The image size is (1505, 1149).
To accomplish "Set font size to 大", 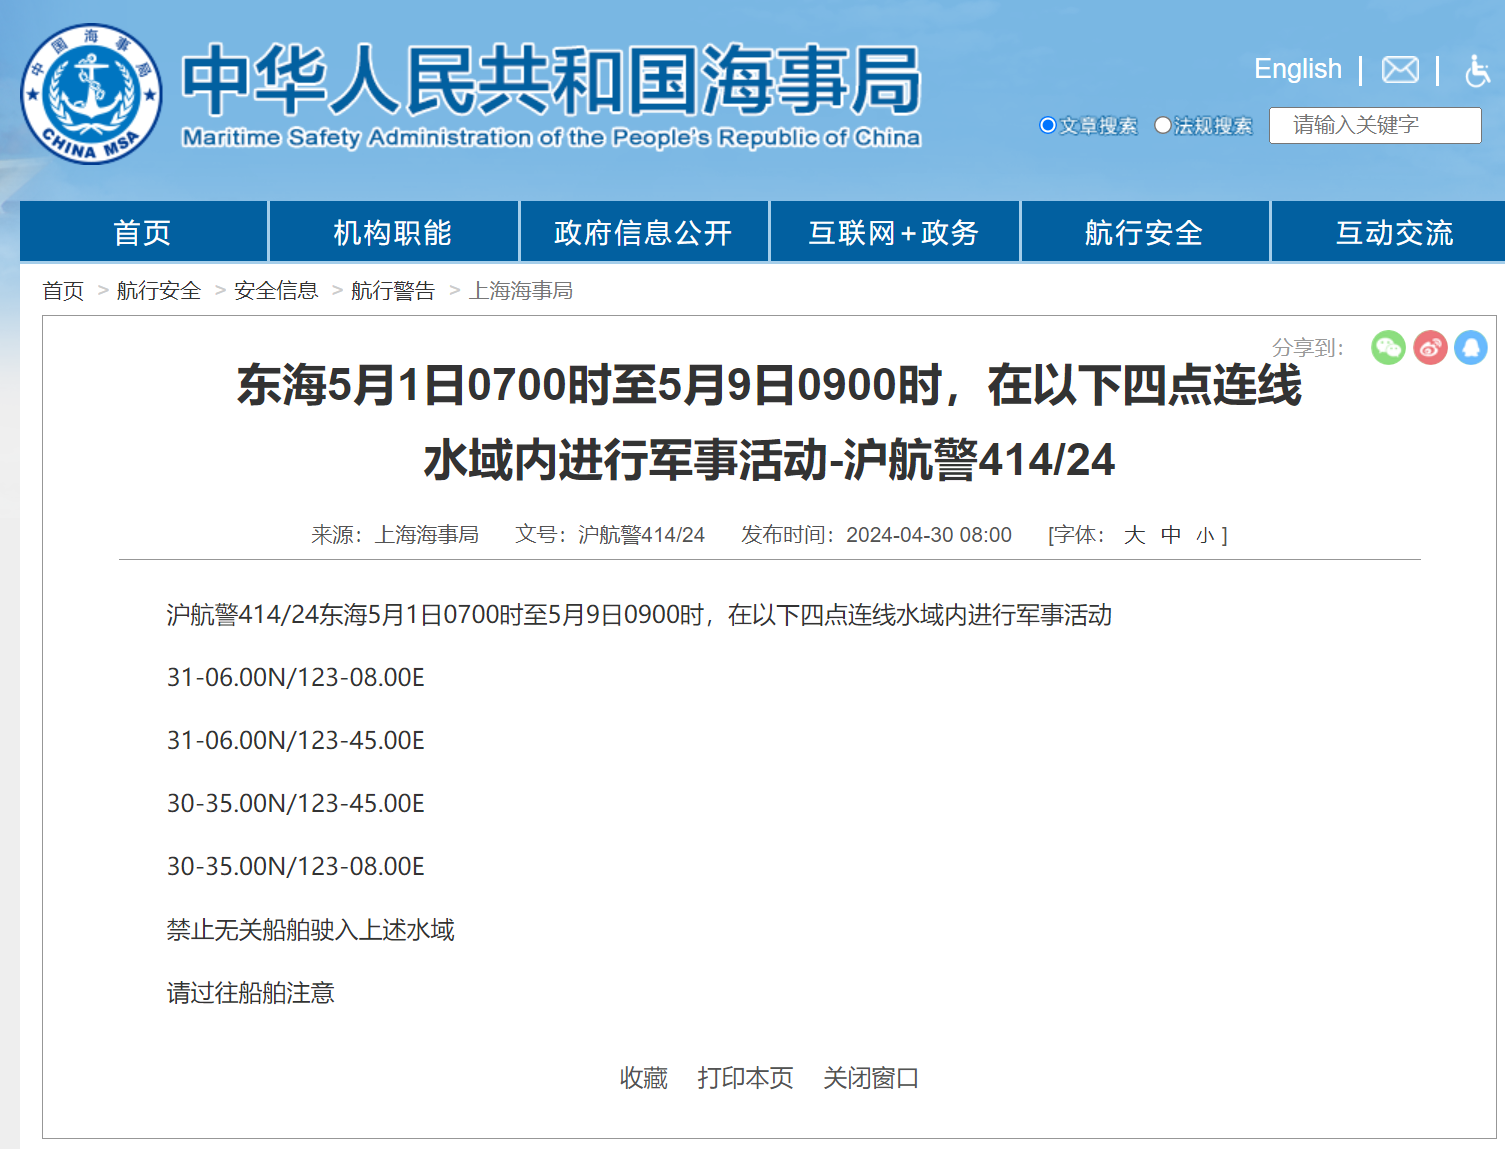I will coord(1134,535).
